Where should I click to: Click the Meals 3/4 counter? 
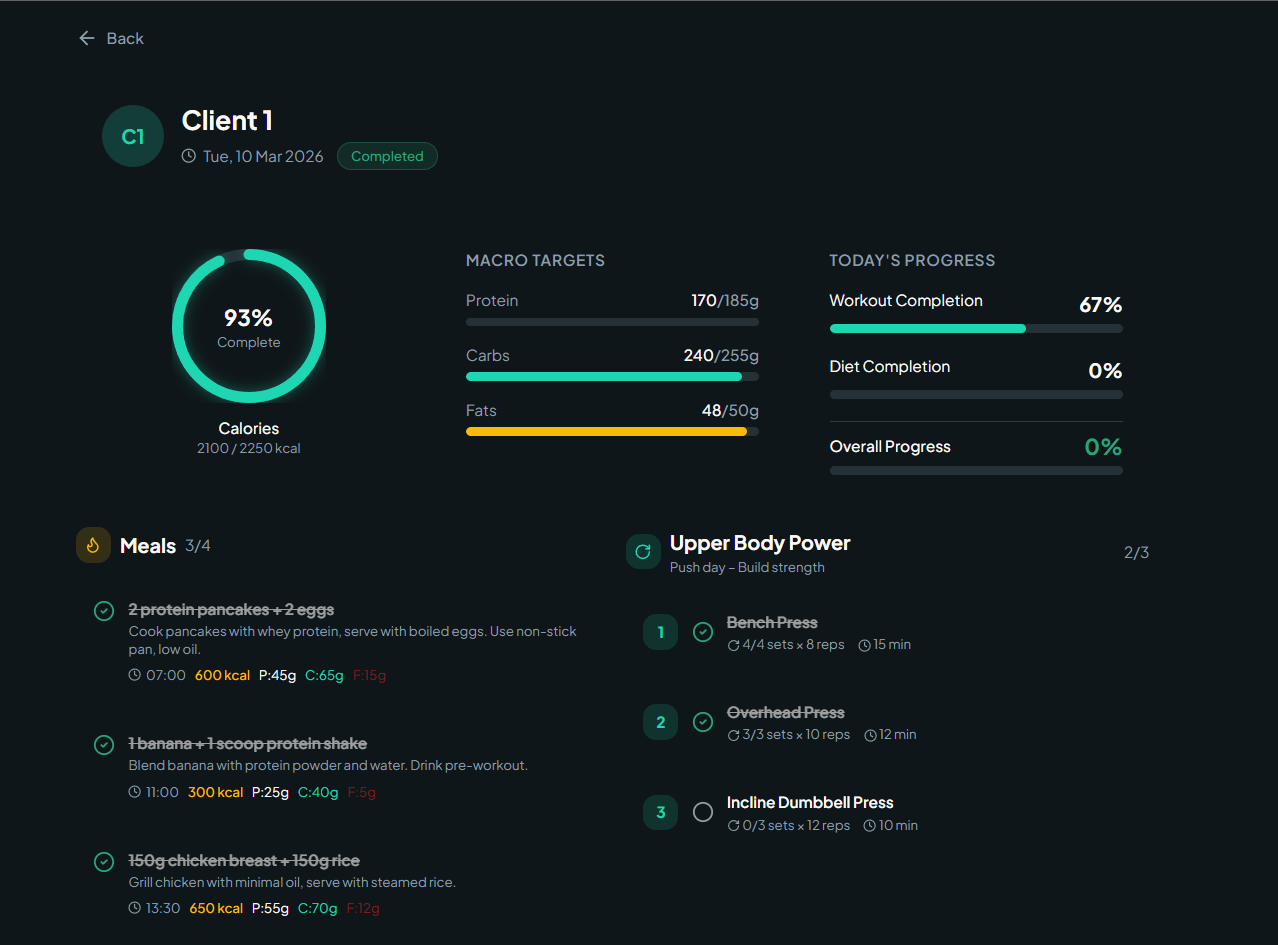point(198,546)
